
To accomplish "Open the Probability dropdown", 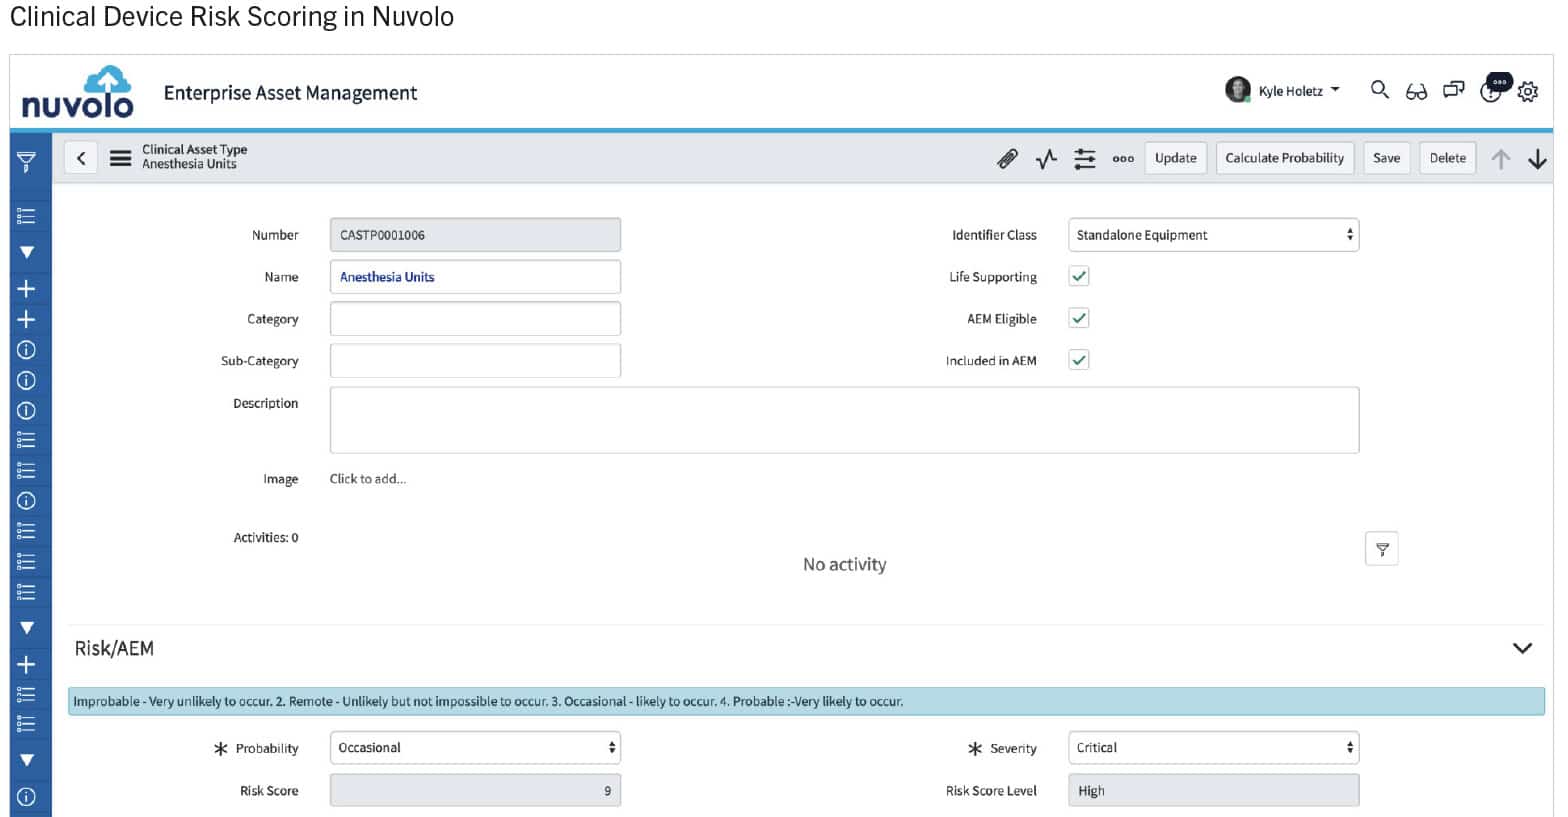I will pos(474,748).
